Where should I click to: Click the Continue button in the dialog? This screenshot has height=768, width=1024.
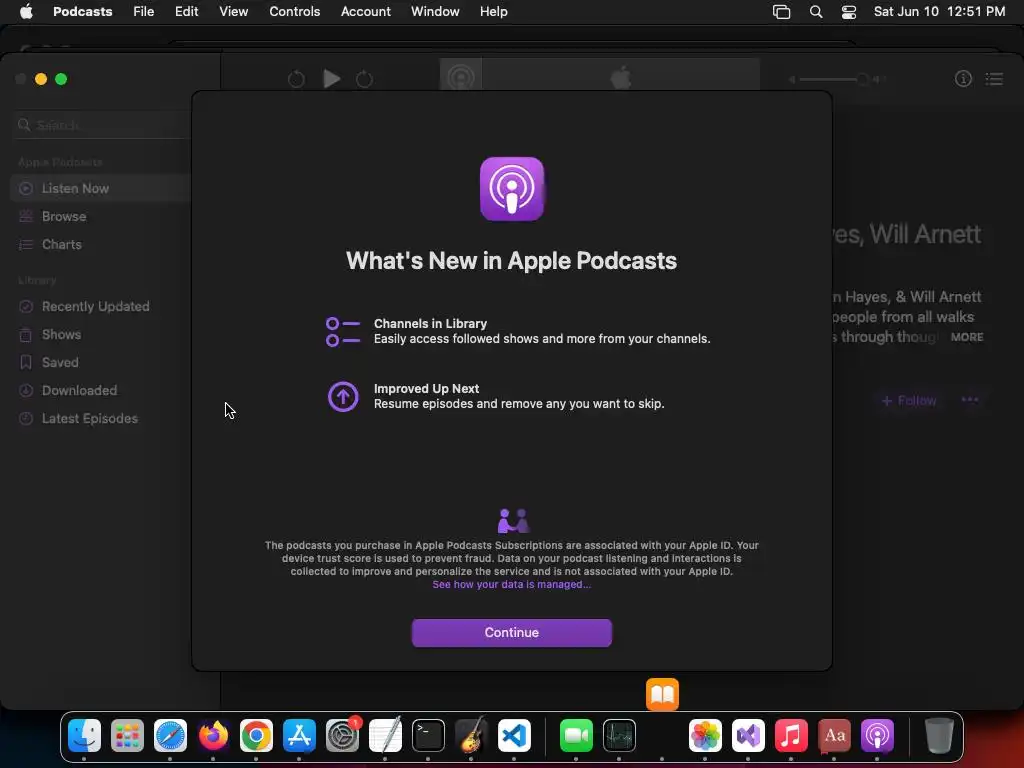point(511,632)
